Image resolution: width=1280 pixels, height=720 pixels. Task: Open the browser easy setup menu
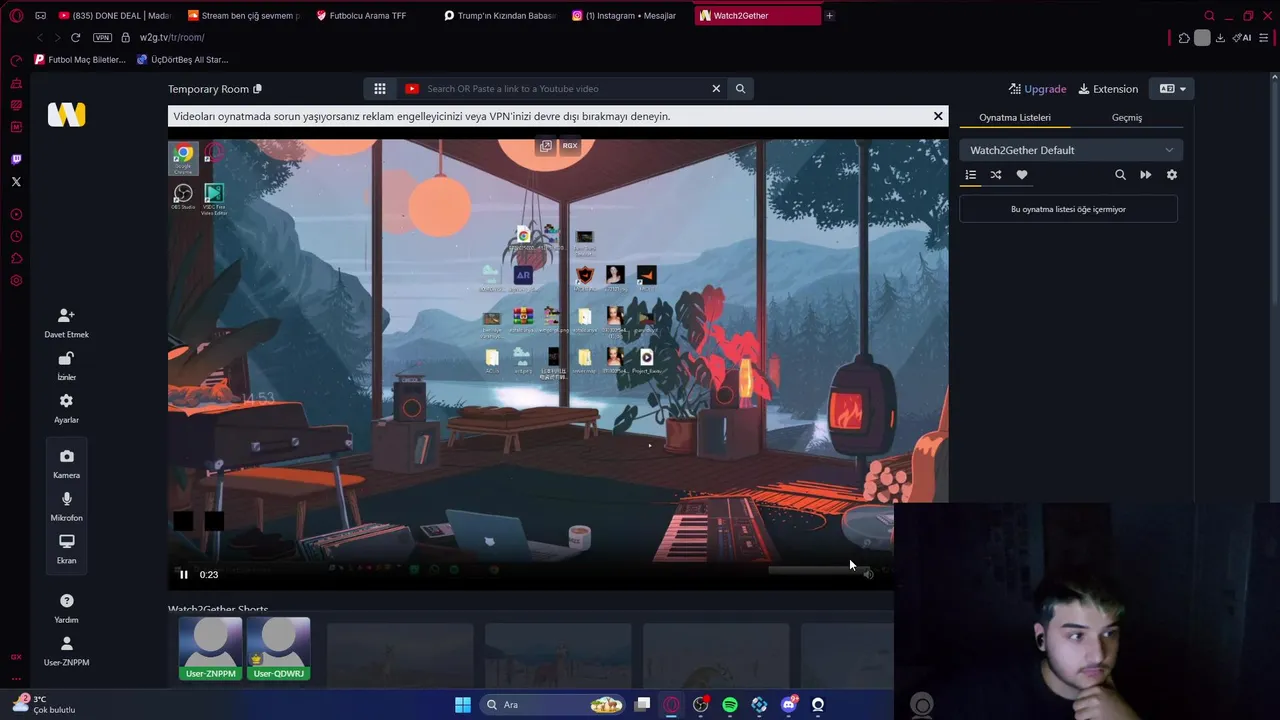pyautogui.click(x=1264, y=38)
